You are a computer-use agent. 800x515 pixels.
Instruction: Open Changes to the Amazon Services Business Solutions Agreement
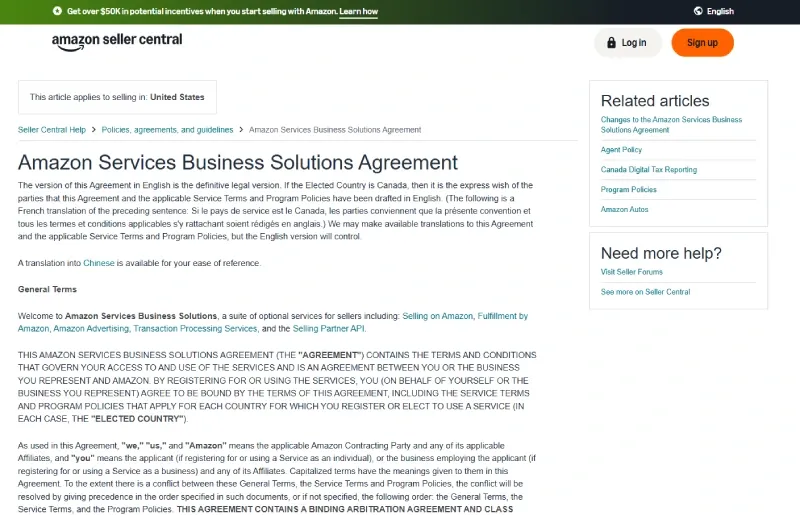[671, 125]
